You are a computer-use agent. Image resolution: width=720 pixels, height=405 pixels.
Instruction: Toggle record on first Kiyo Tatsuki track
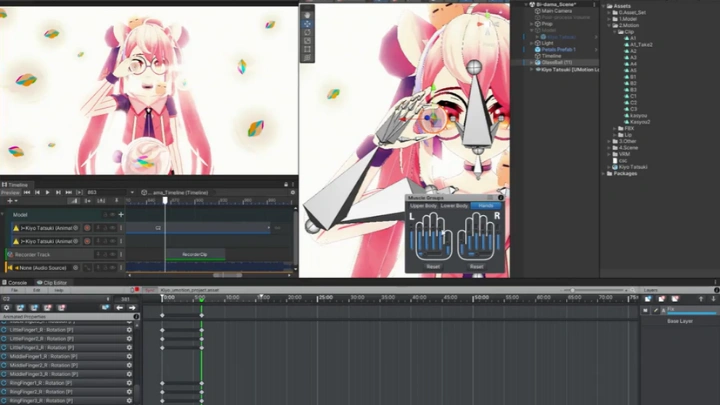click(x=87, y=228)
